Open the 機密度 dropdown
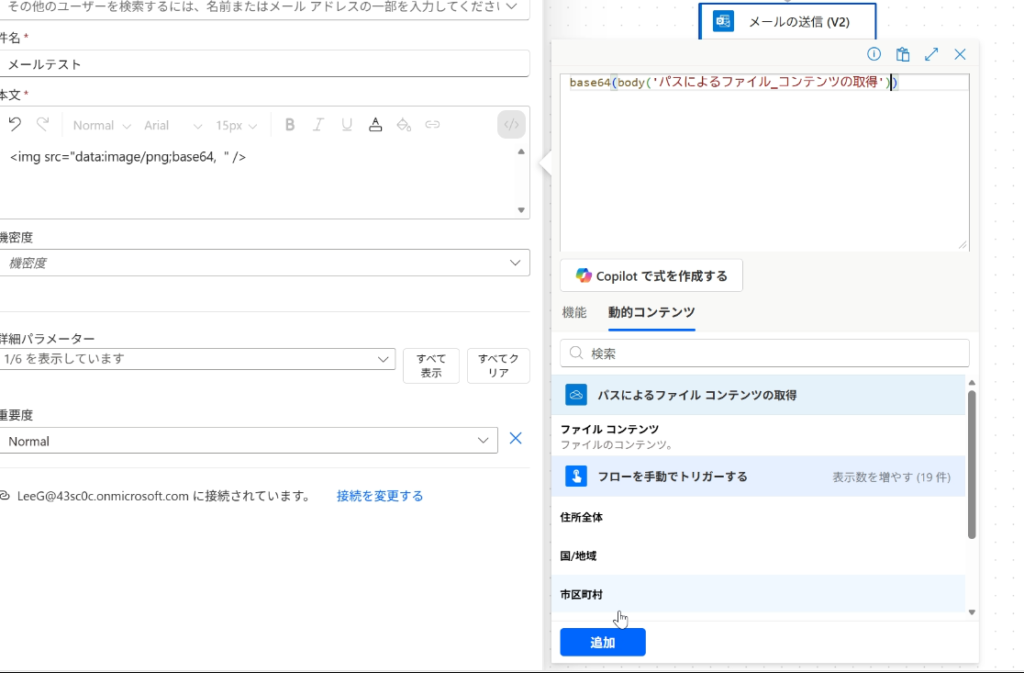1024x673 pixels. [264, 263]
